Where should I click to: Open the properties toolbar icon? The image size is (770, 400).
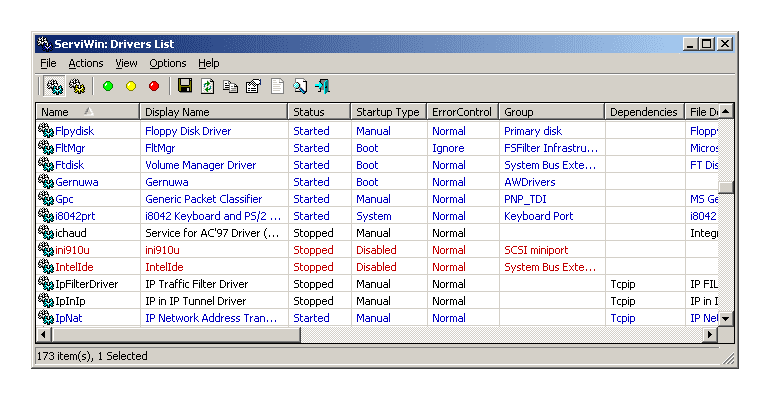pyautogui.click(x=254, y=87)
